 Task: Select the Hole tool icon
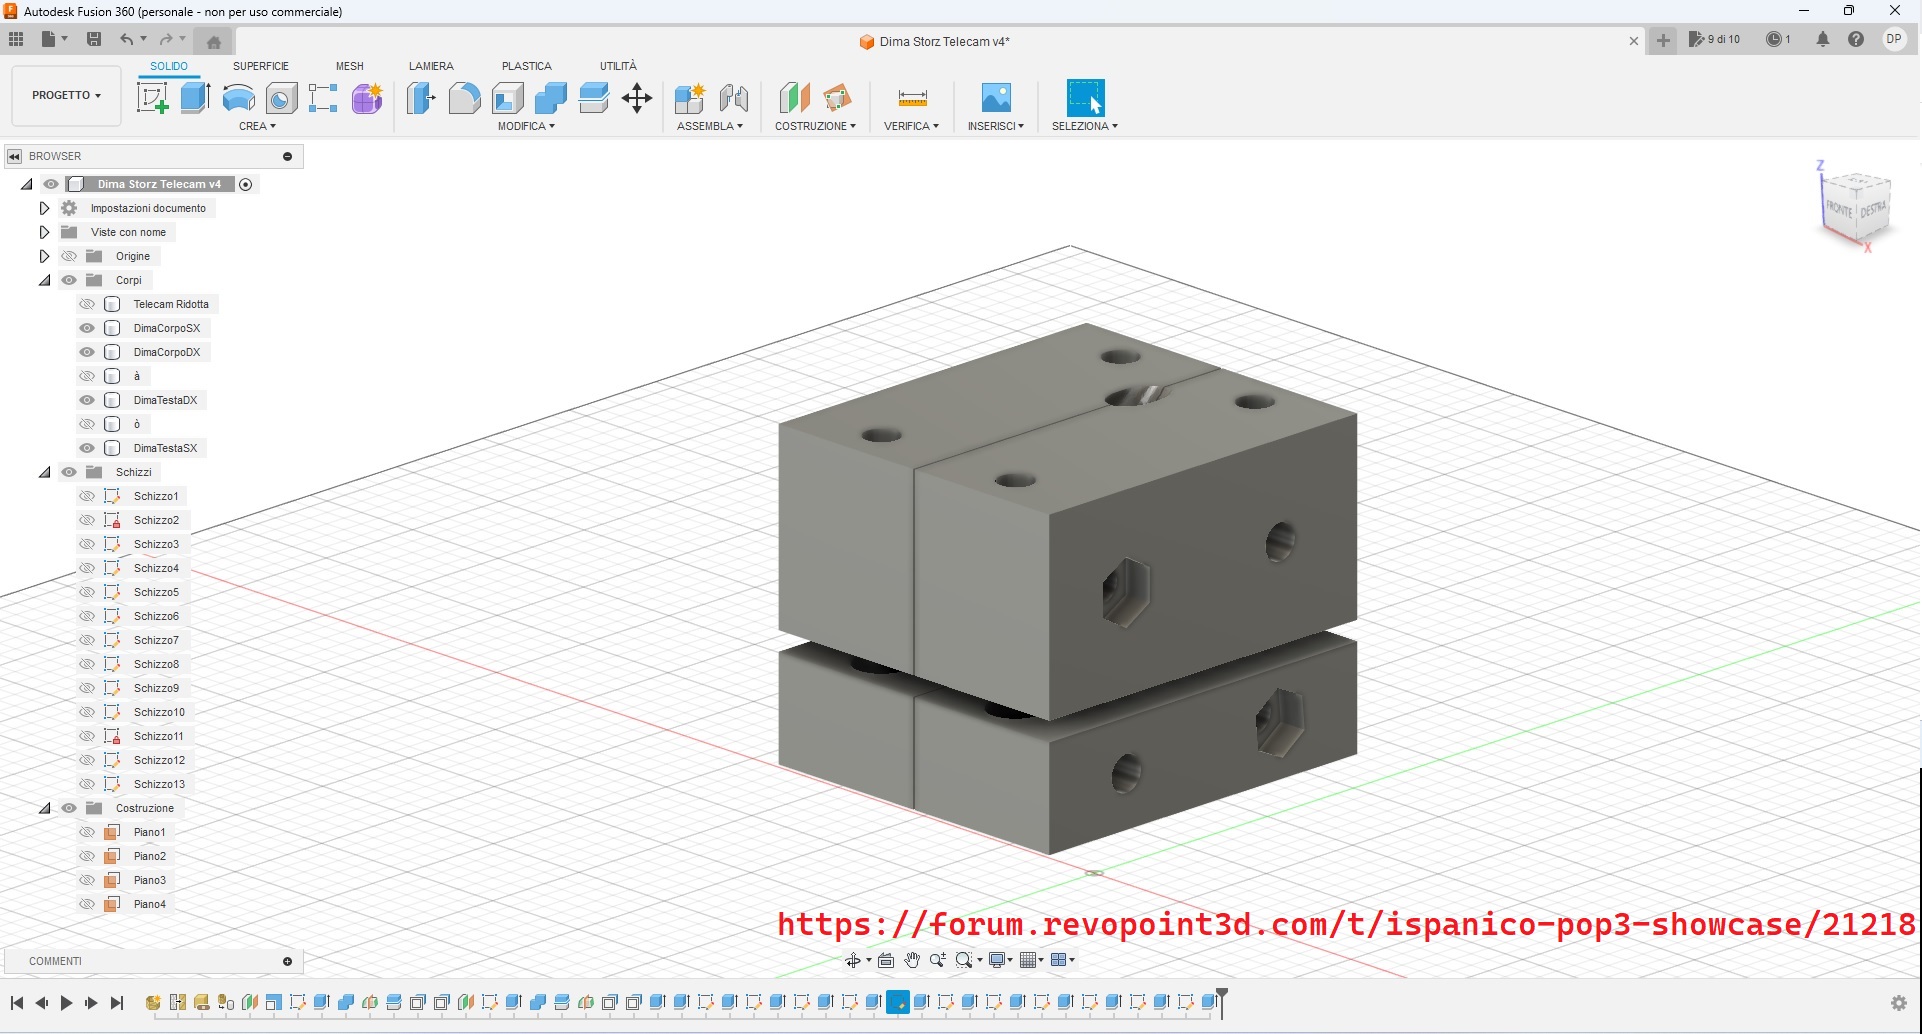click(281, 98)
